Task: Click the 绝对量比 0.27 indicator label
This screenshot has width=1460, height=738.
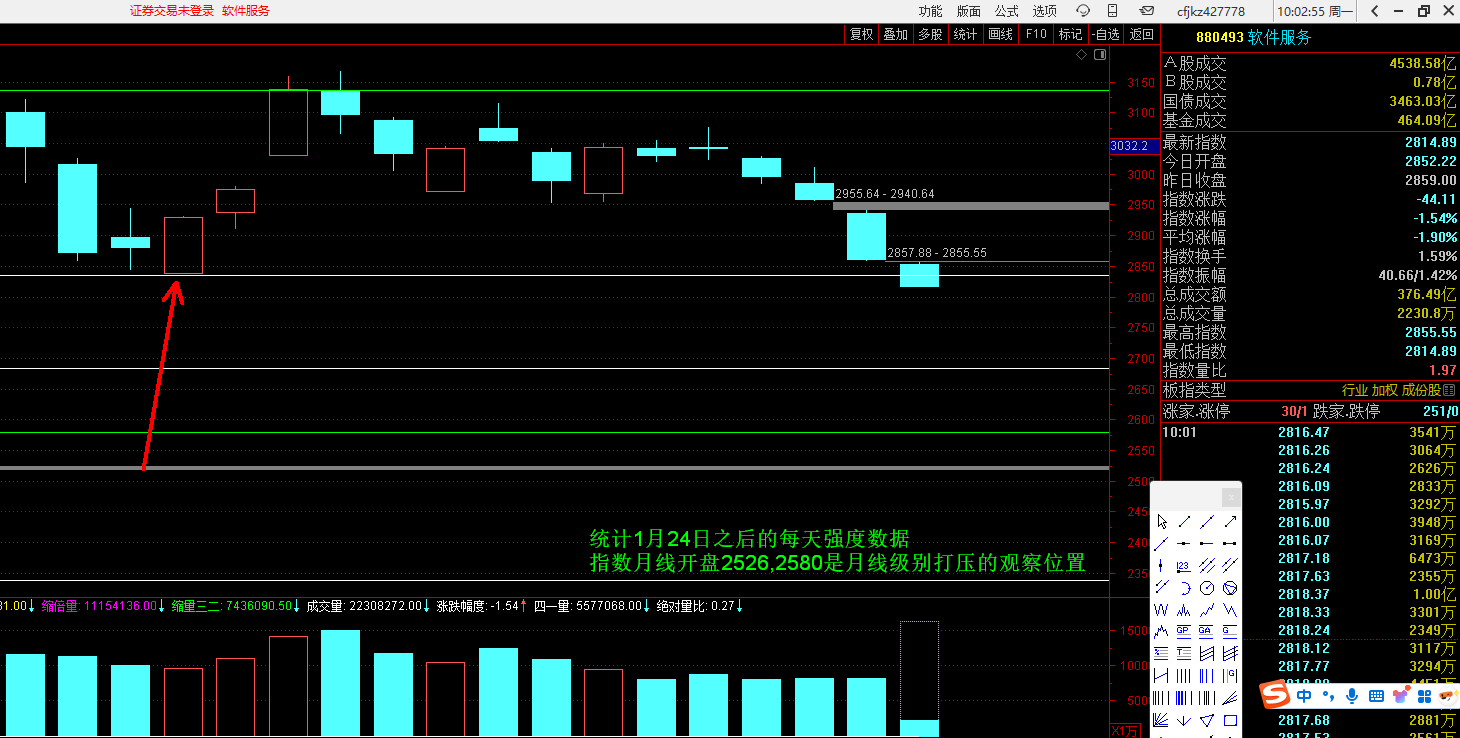Action: [699, 605]
